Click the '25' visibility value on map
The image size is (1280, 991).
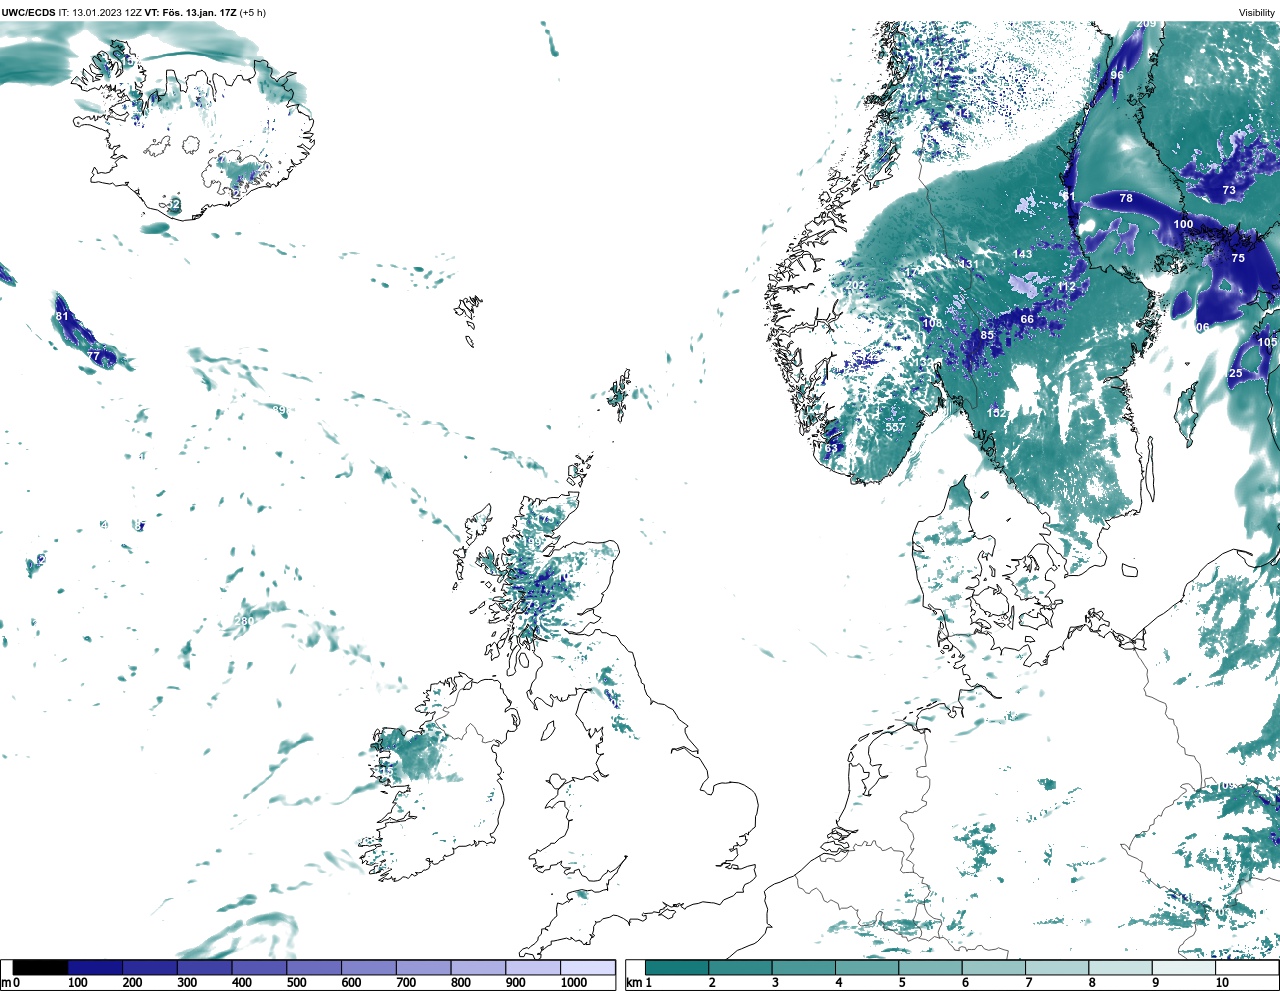(1236, 373)
